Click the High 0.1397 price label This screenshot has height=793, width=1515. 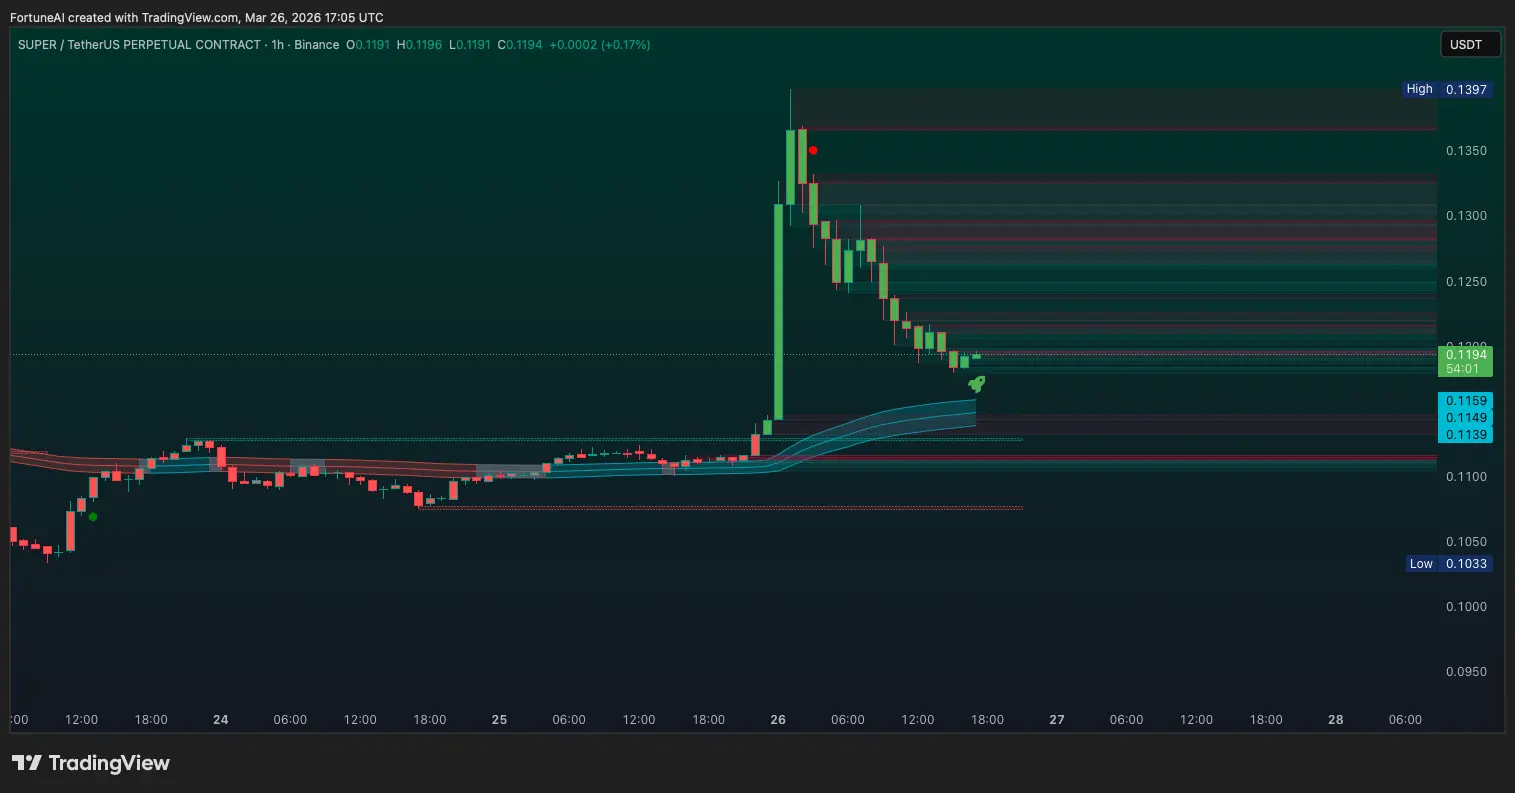pos(1447,89)
